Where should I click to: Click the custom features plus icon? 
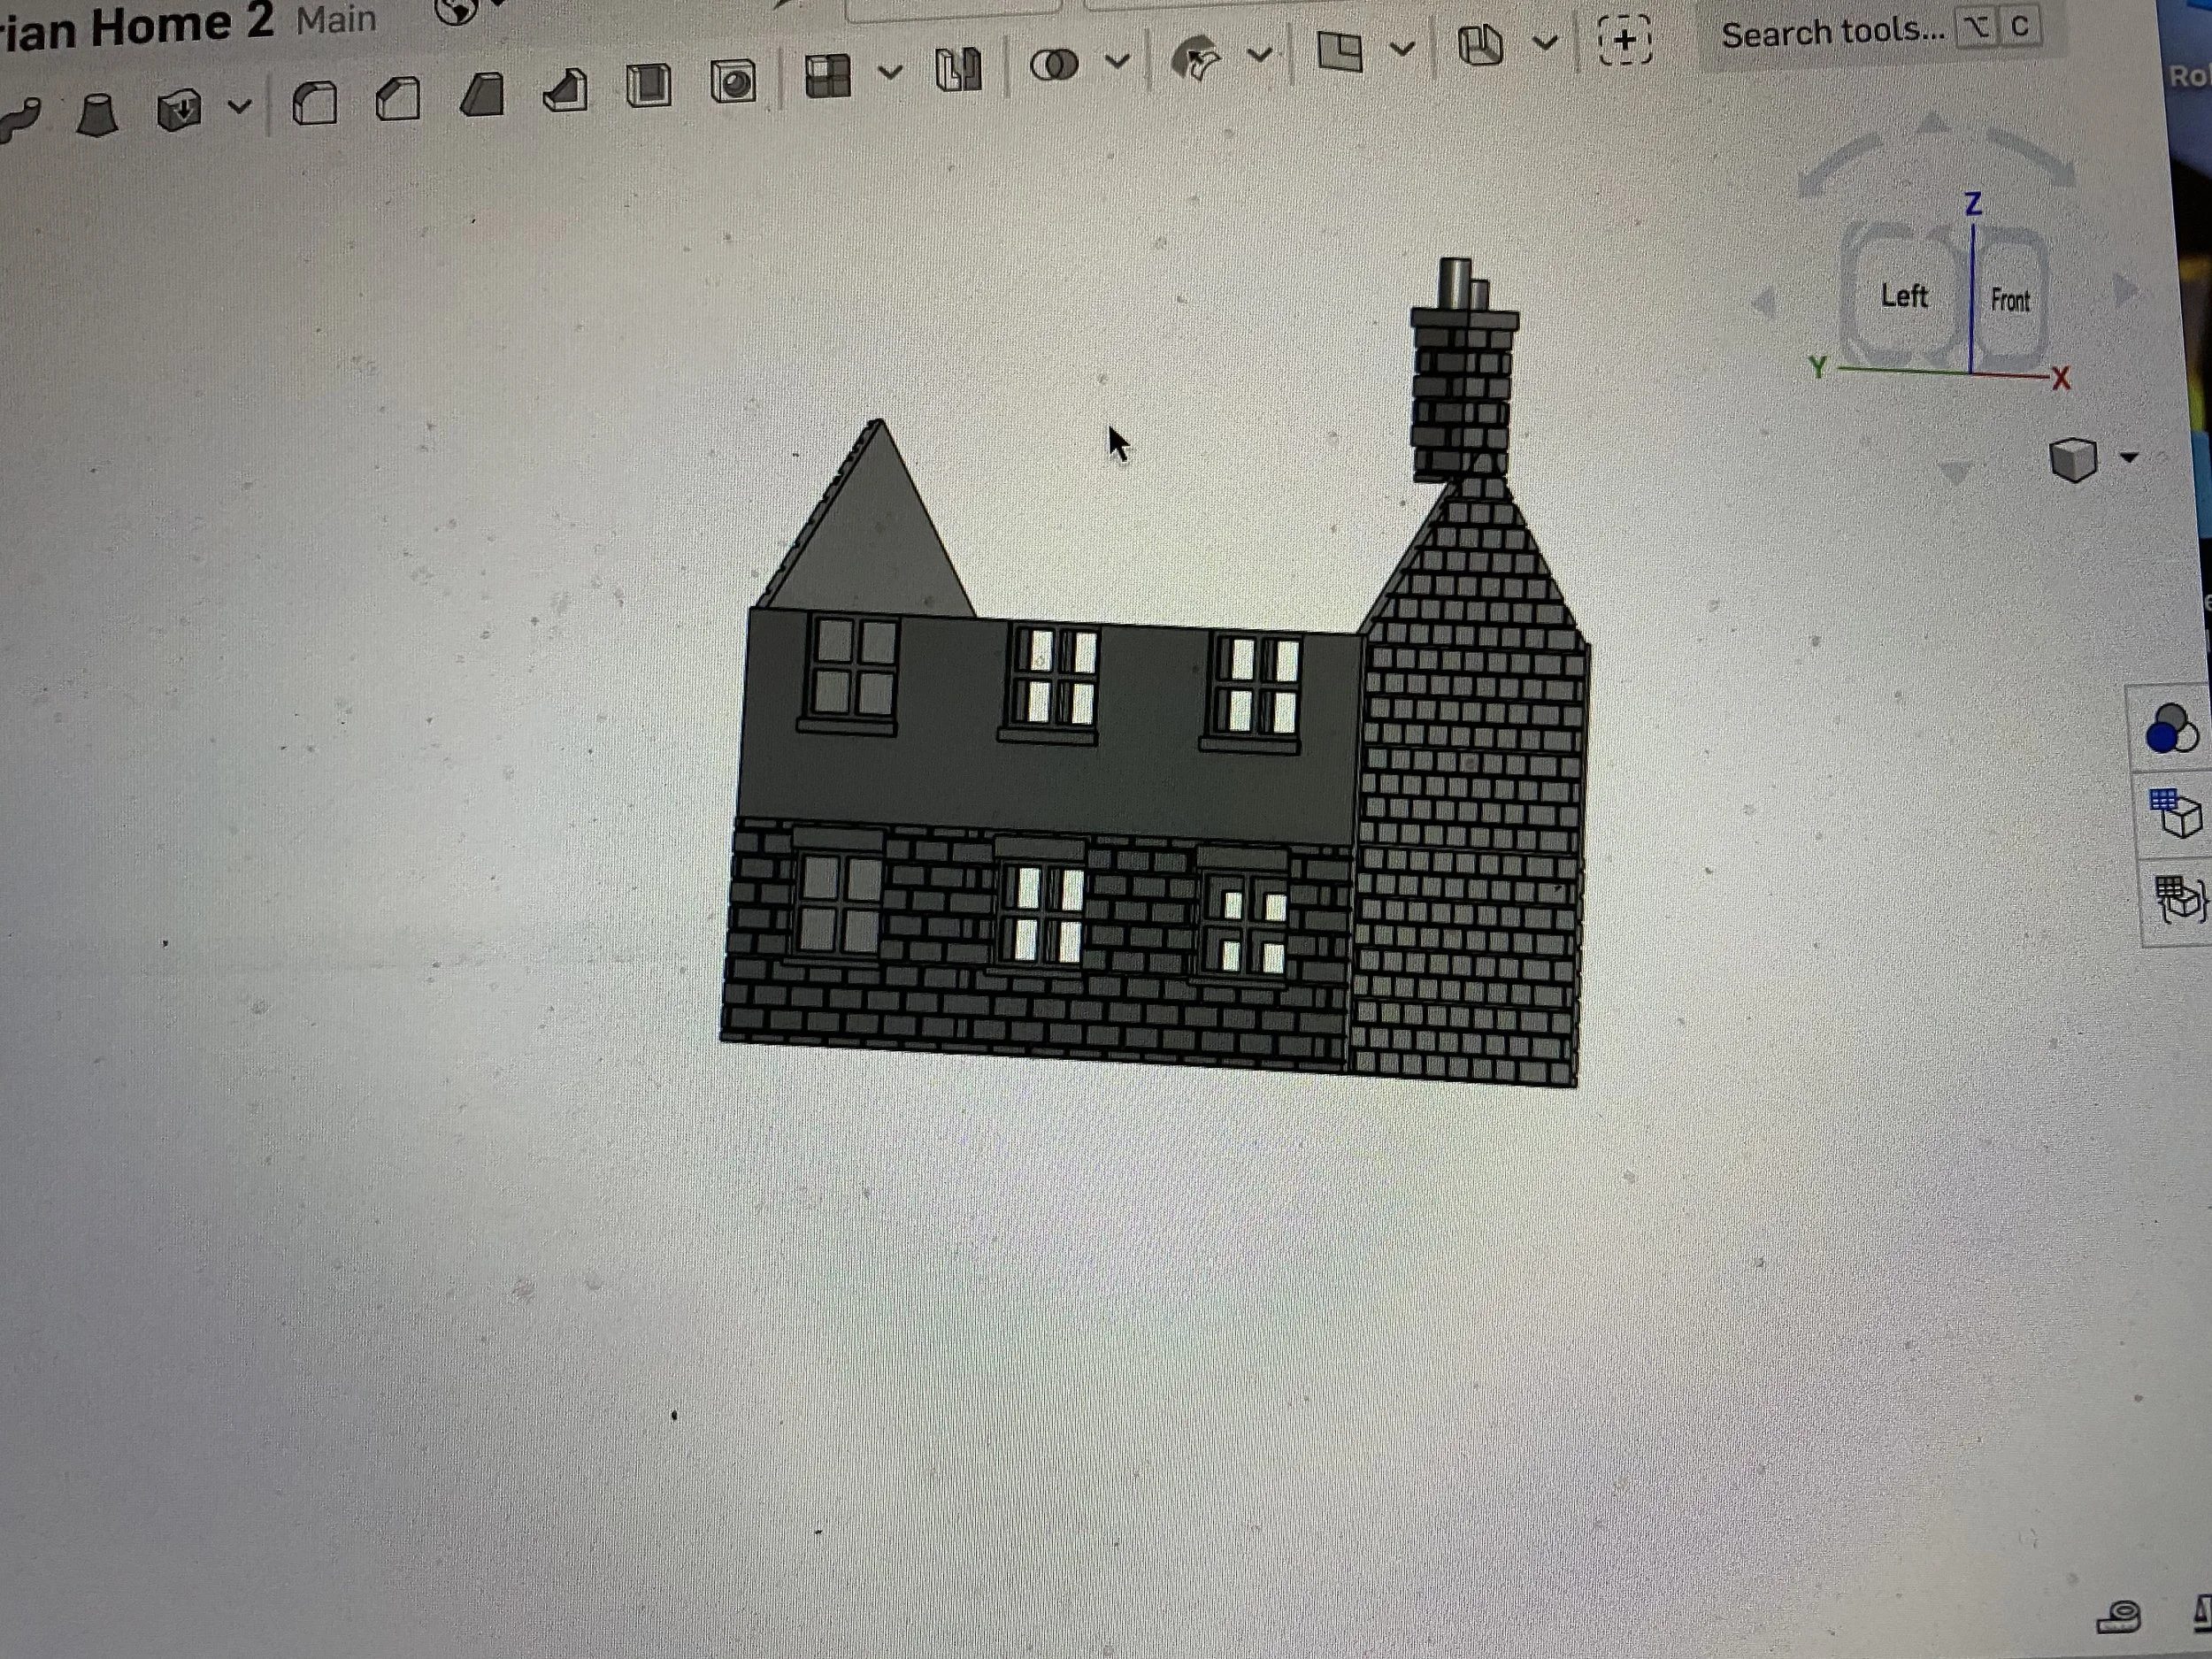point(1626,41)
